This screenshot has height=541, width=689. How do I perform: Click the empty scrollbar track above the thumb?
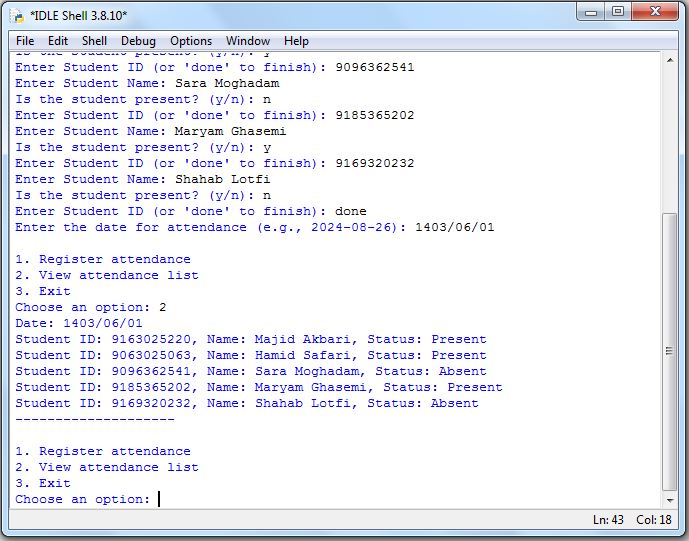click(670, 140)
